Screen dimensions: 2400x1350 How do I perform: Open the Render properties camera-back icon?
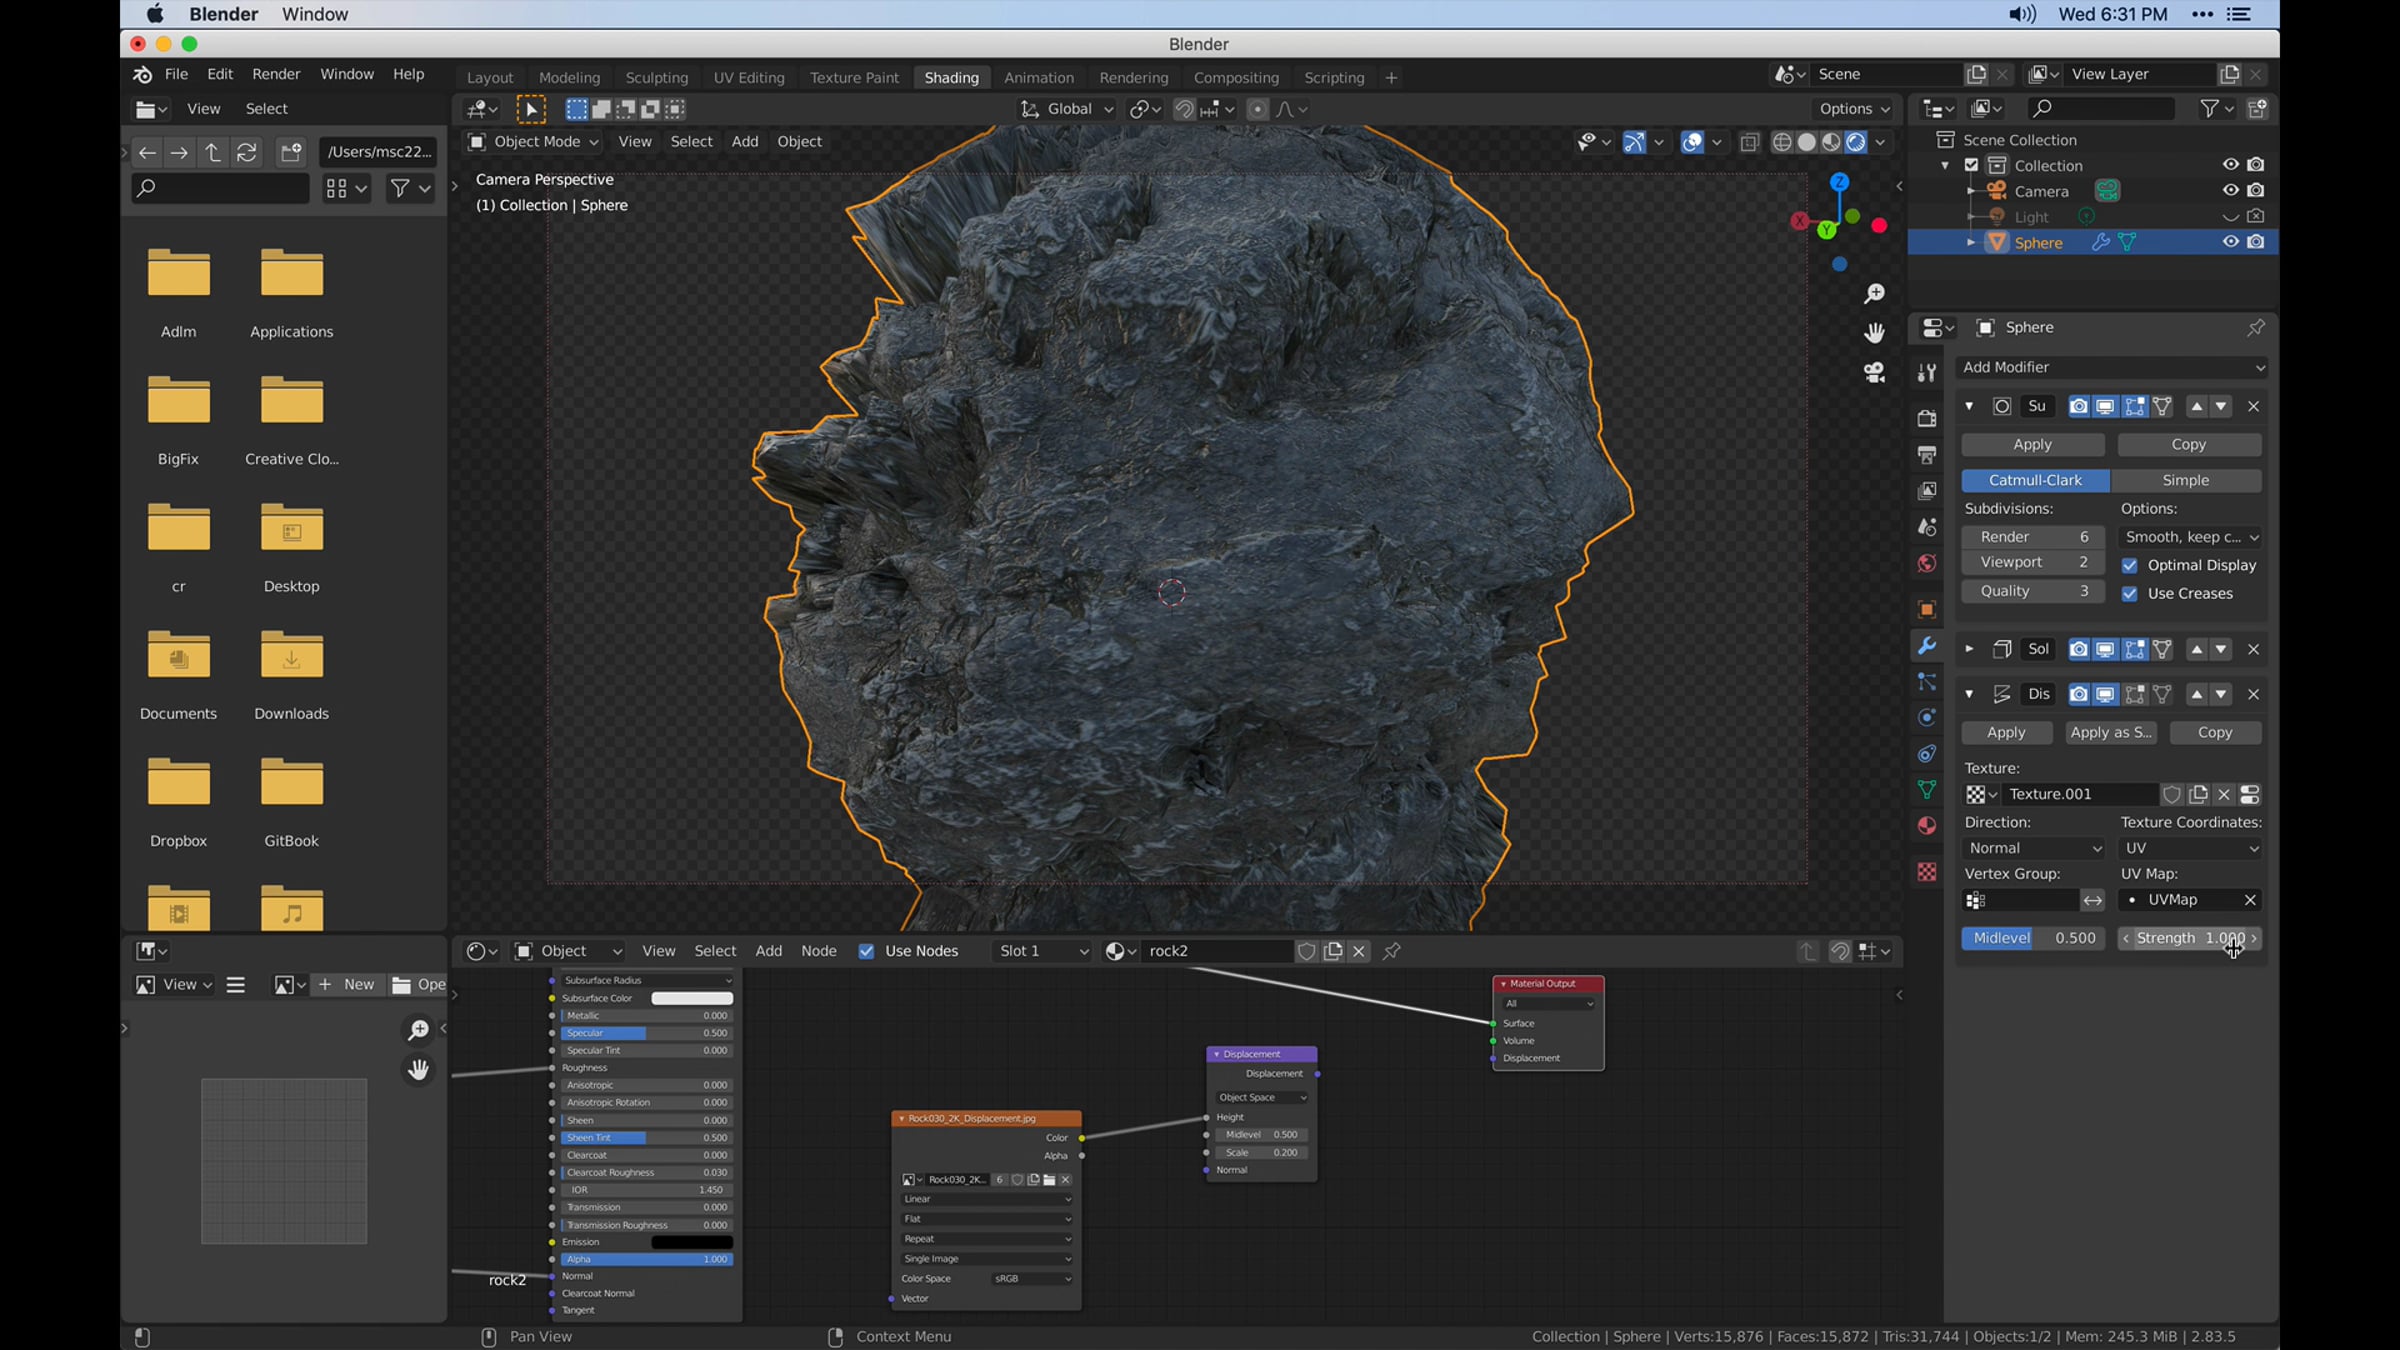pyautogui.click(x=1926, y=418)
